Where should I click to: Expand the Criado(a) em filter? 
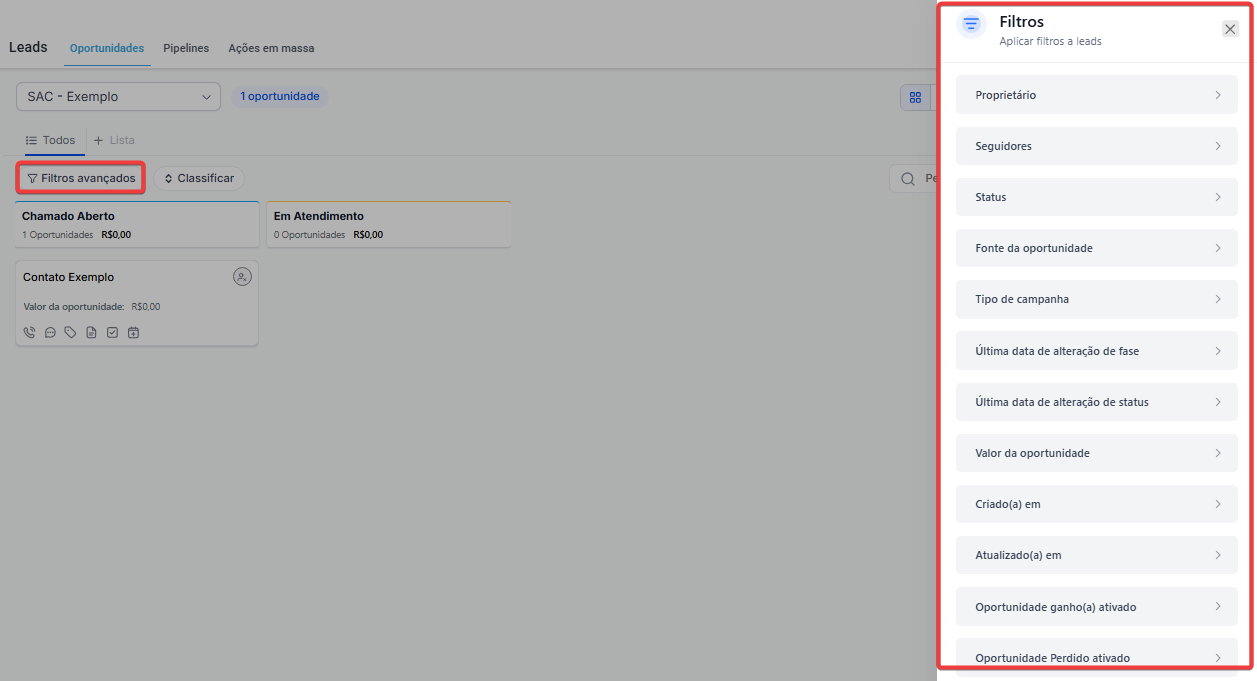(1097, 504)
